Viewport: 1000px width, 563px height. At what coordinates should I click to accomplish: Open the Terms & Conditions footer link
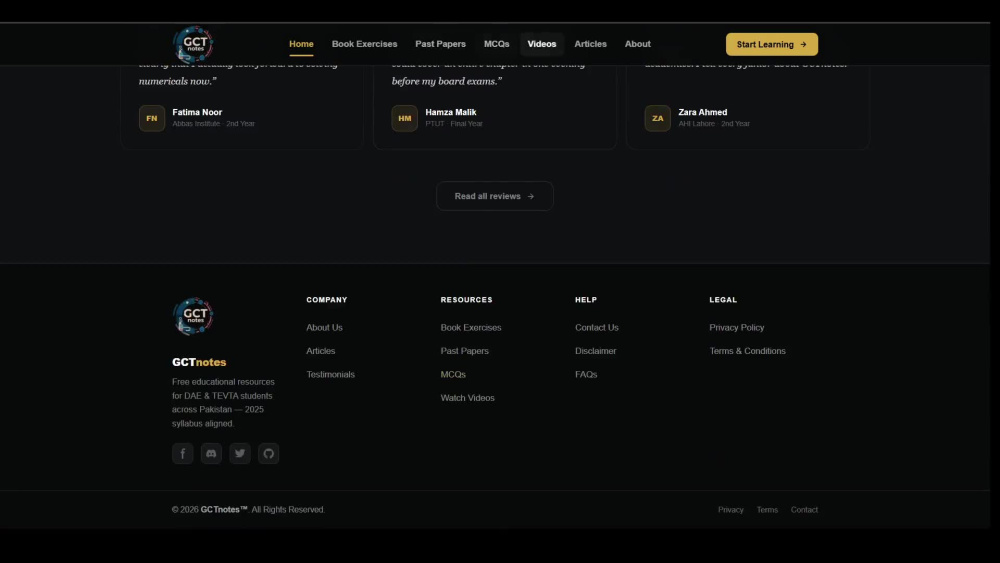[x=747, y=351]
